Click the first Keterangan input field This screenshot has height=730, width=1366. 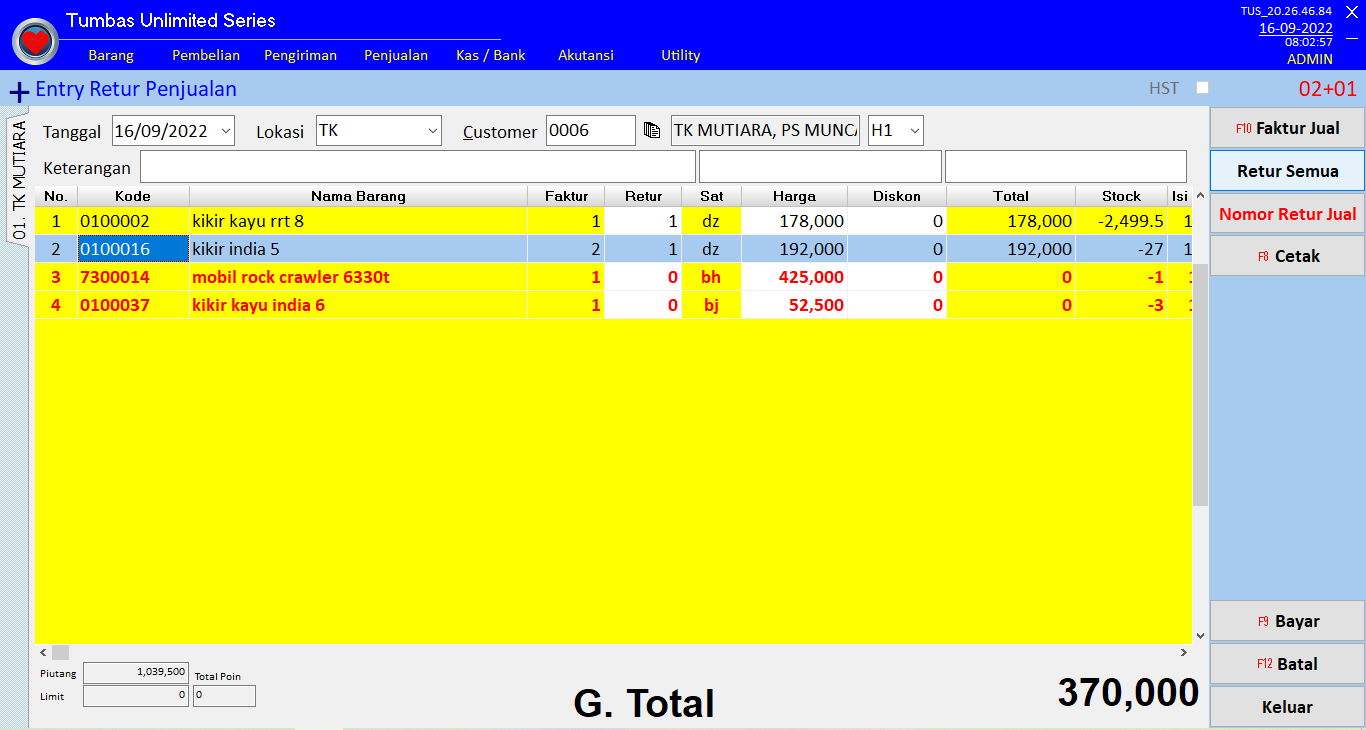click(x=418, y=167)
